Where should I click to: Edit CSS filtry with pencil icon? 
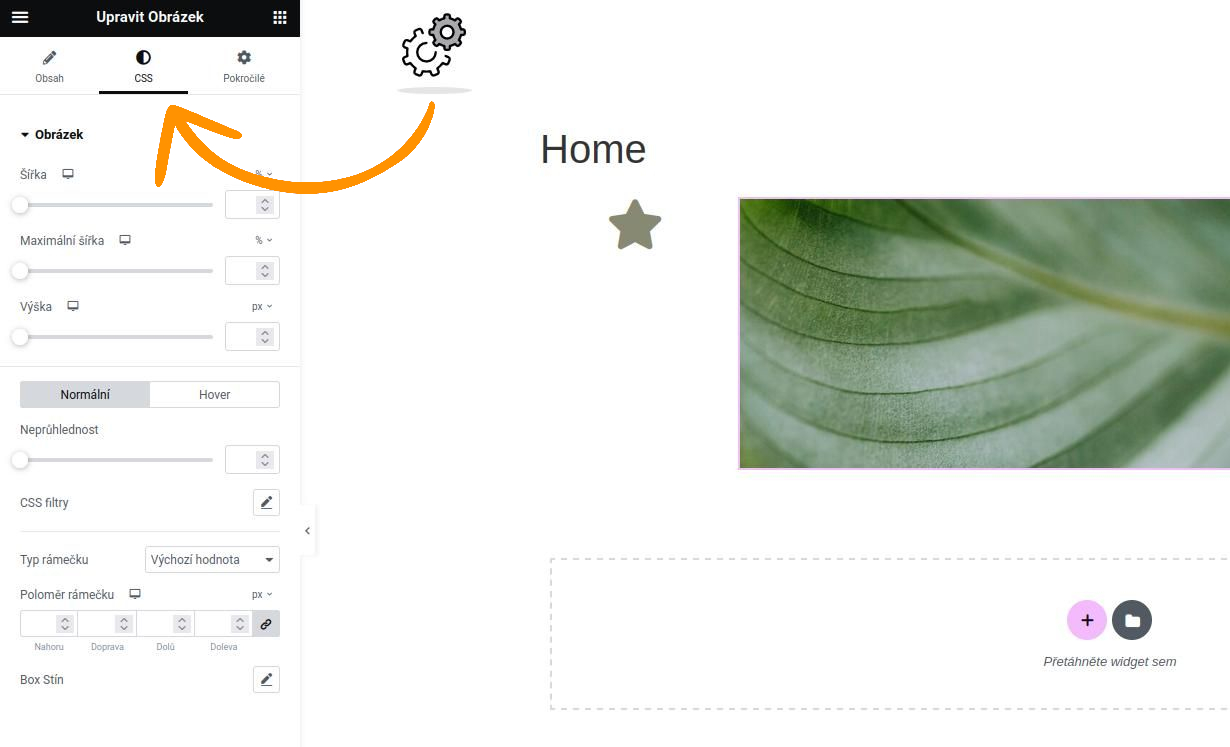point(266,503)
